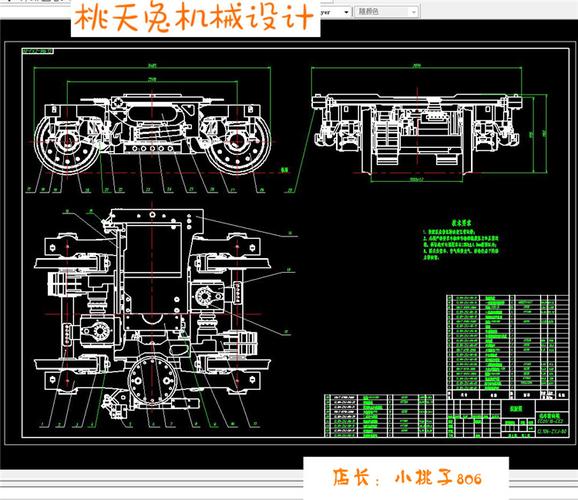Click the gauge dimension below the front view
The image size is (578, 500).
(417, 179)
